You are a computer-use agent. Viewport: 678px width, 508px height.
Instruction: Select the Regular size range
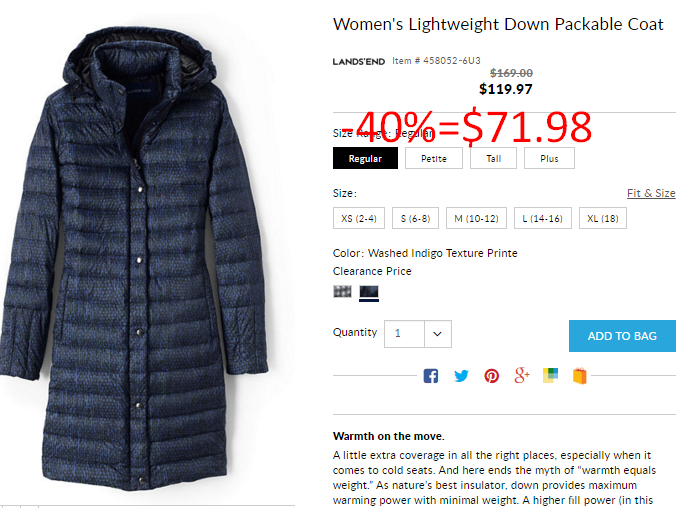pos(365,158)
